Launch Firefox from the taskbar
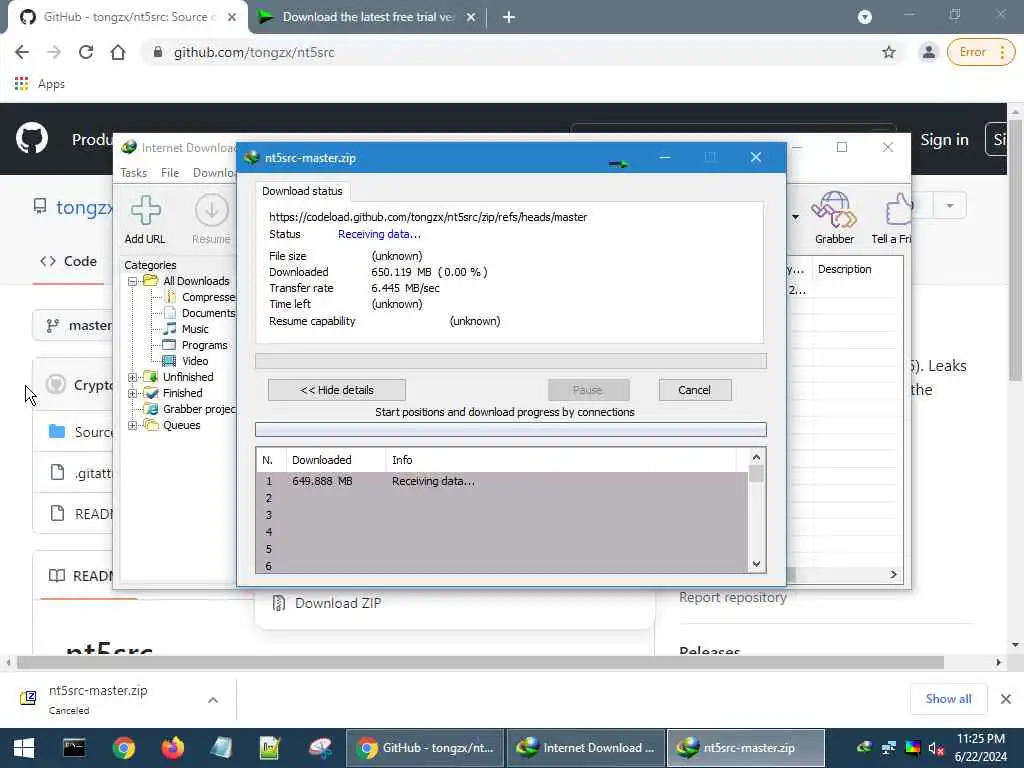Viewport: 1024px width, 768px height. (172, 748)
